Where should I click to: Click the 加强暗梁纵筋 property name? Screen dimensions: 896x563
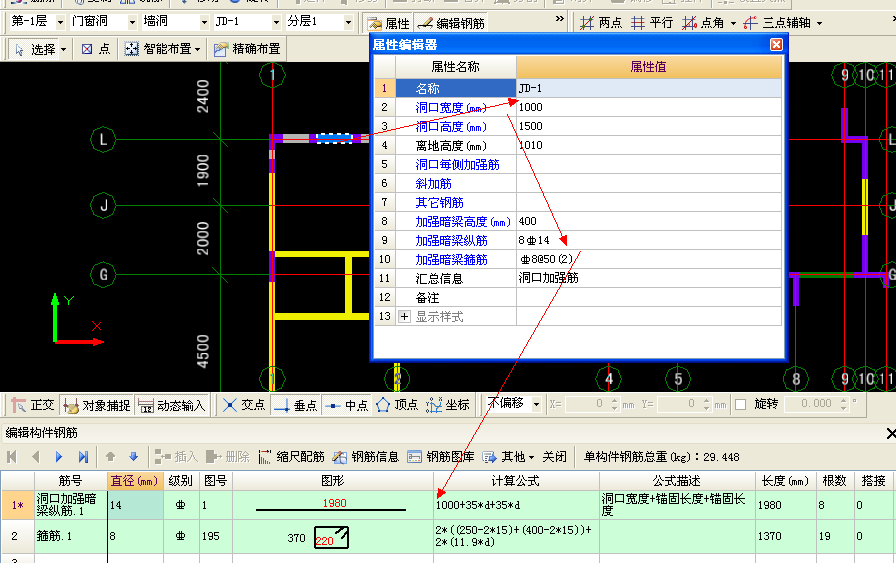point(451,241)
